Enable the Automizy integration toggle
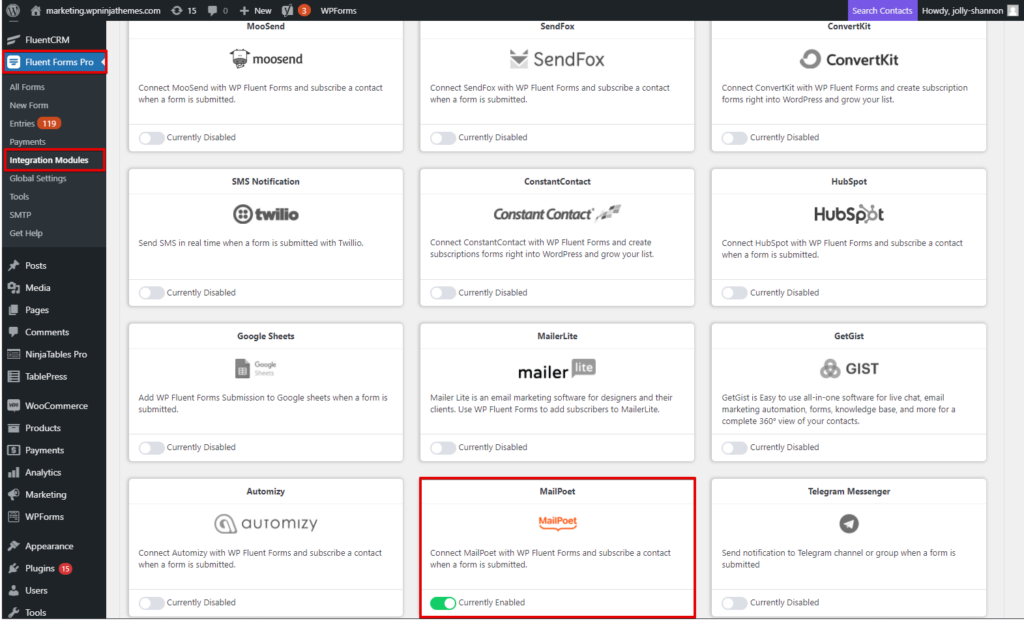This screenshot has height=621, width=1024. pyautogui.click(x=152, y=603)
